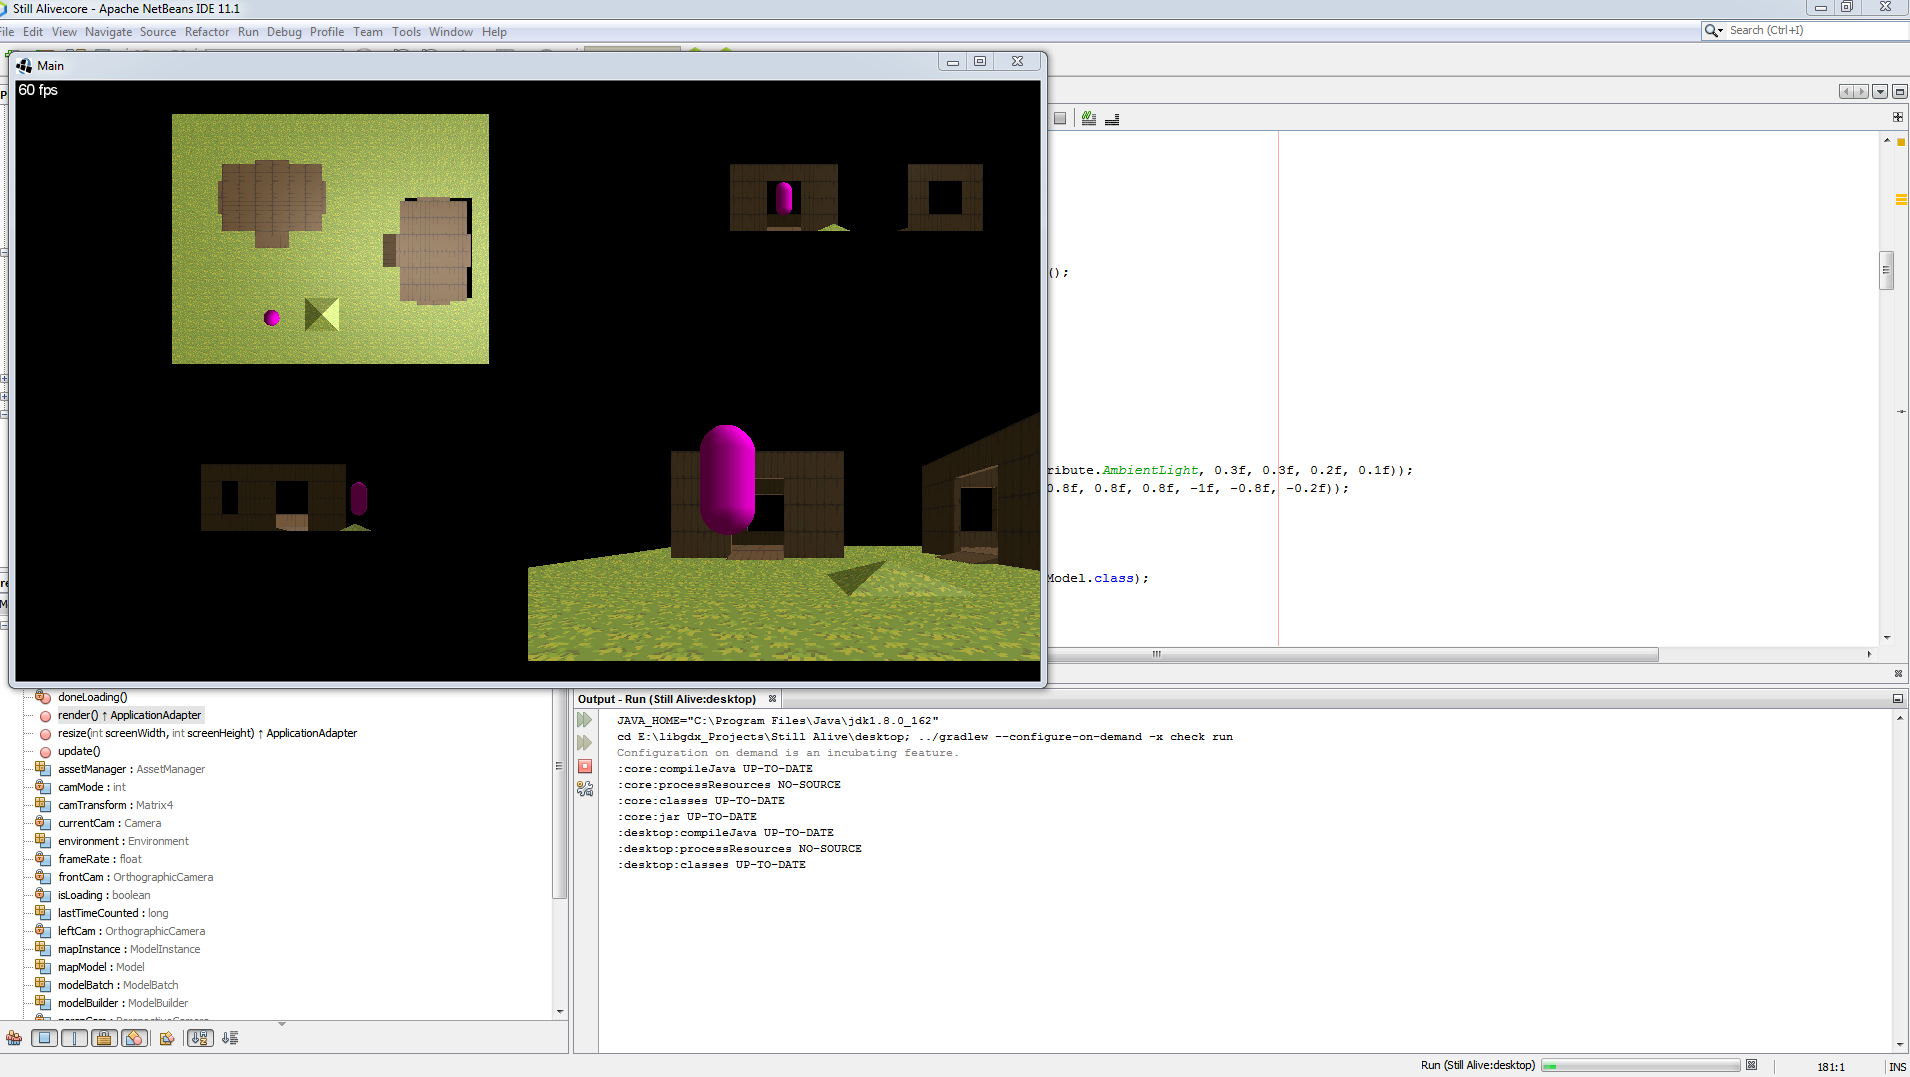Open the Source menu

tap(158, 32)
